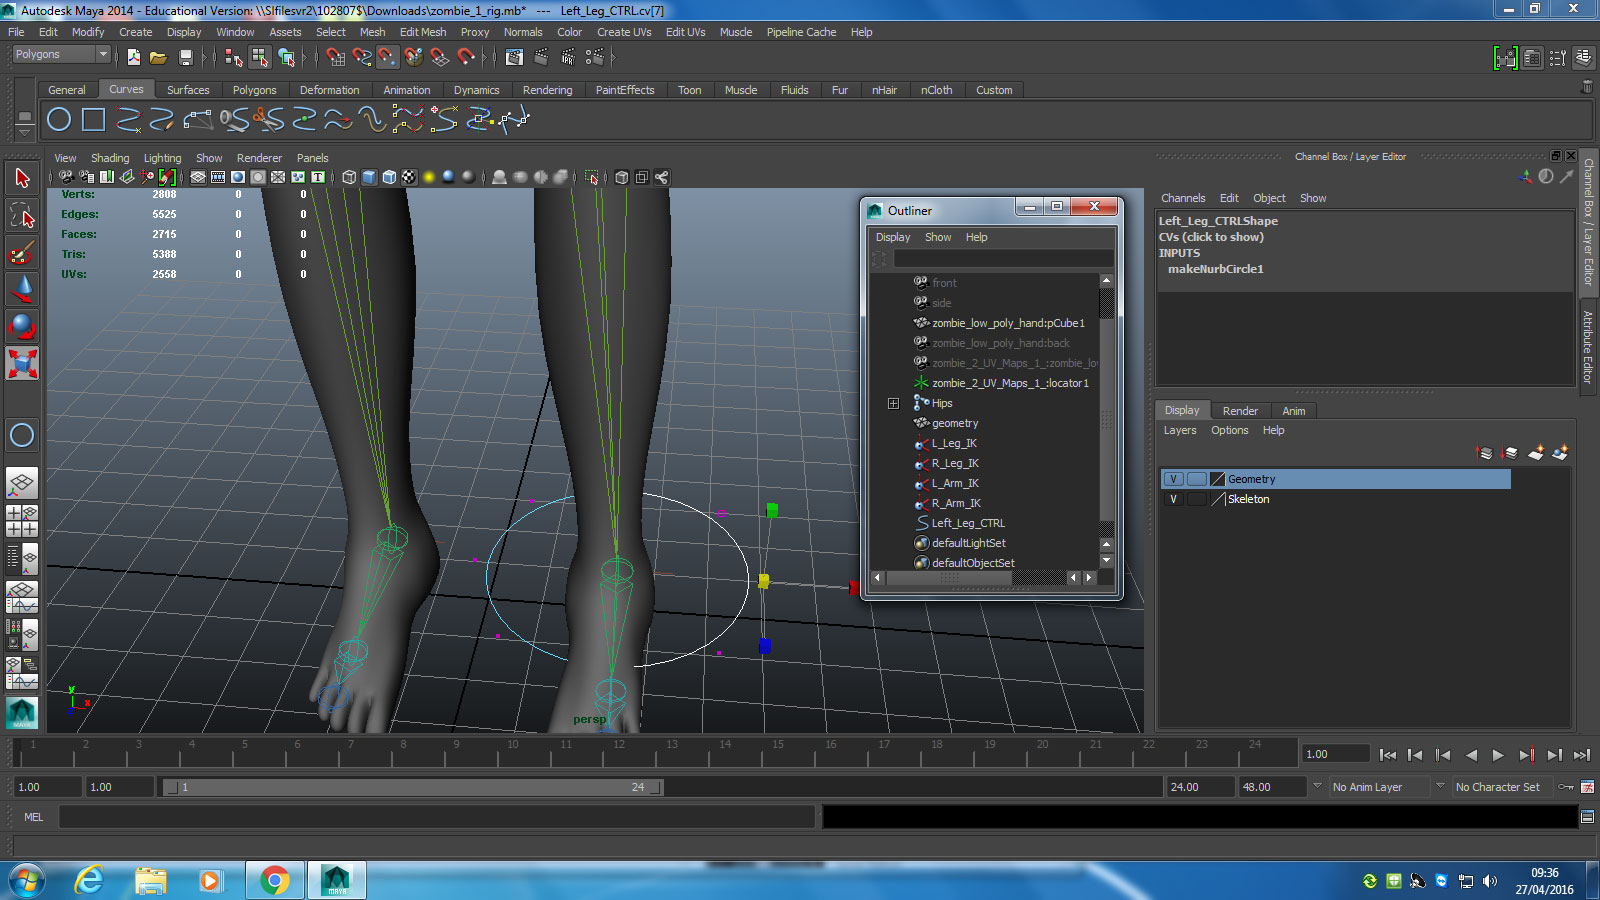Screen dimensions: 1600x900
Task: Activate the Scale tool in toolbox
Action: point(22,363)
